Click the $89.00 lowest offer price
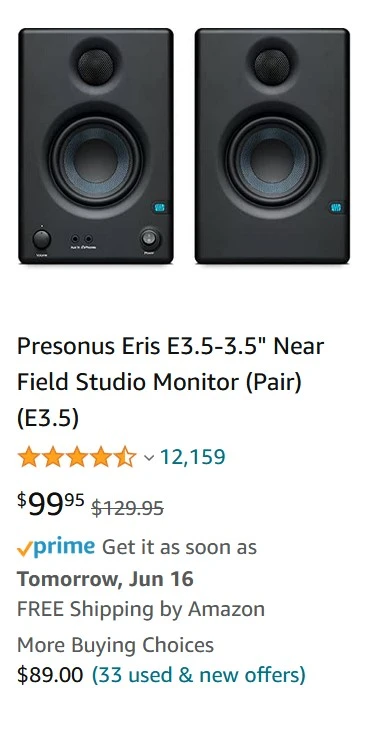The width and height of the screenshot is (369, 730). (50, 675)
